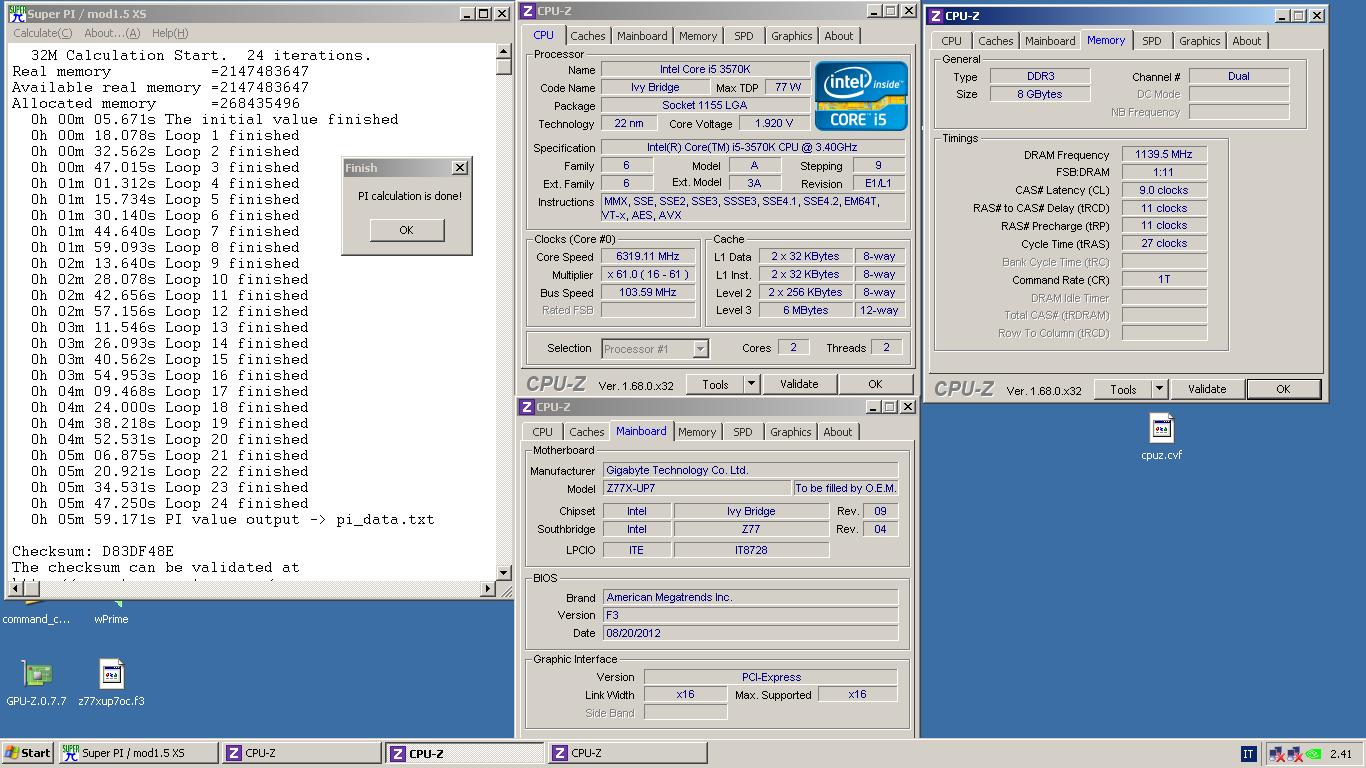Click the CPU-Z icon in Mainboard window title bar
Screen dimensions: 1366x768
527,407
